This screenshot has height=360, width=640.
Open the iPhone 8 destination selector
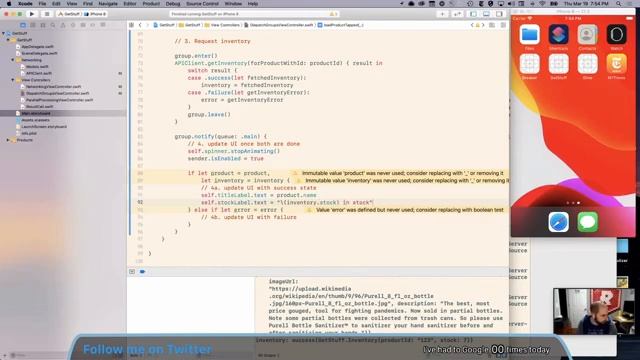[x=95, y=14]
